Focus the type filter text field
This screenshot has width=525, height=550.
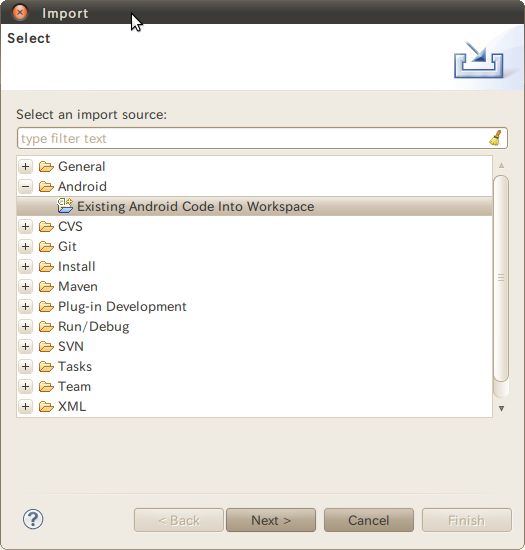coord(262,138)
